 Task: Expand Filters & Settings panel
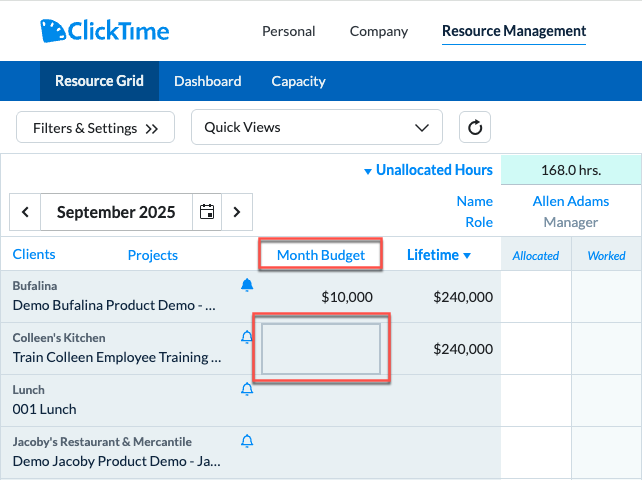coord(95,127)
